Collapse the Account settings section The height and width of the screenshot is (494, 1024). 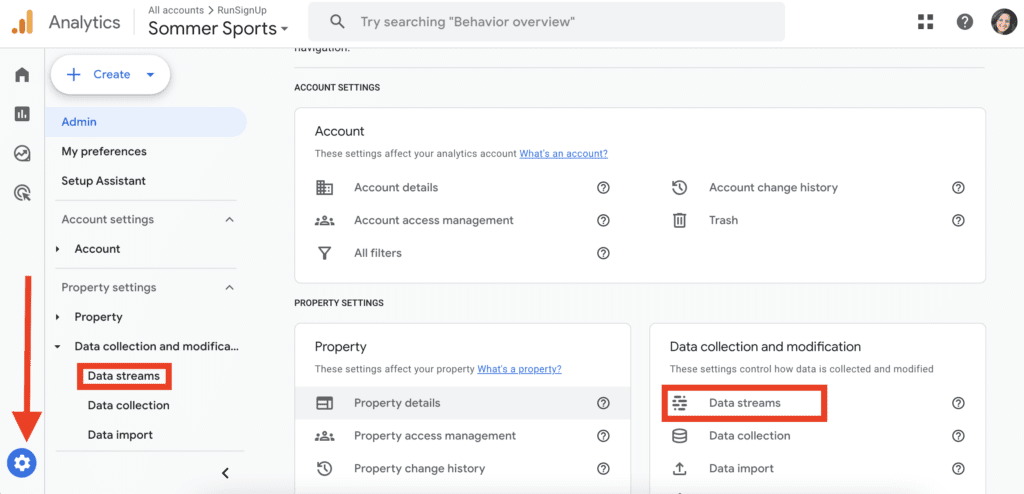(x=229, y=220)
